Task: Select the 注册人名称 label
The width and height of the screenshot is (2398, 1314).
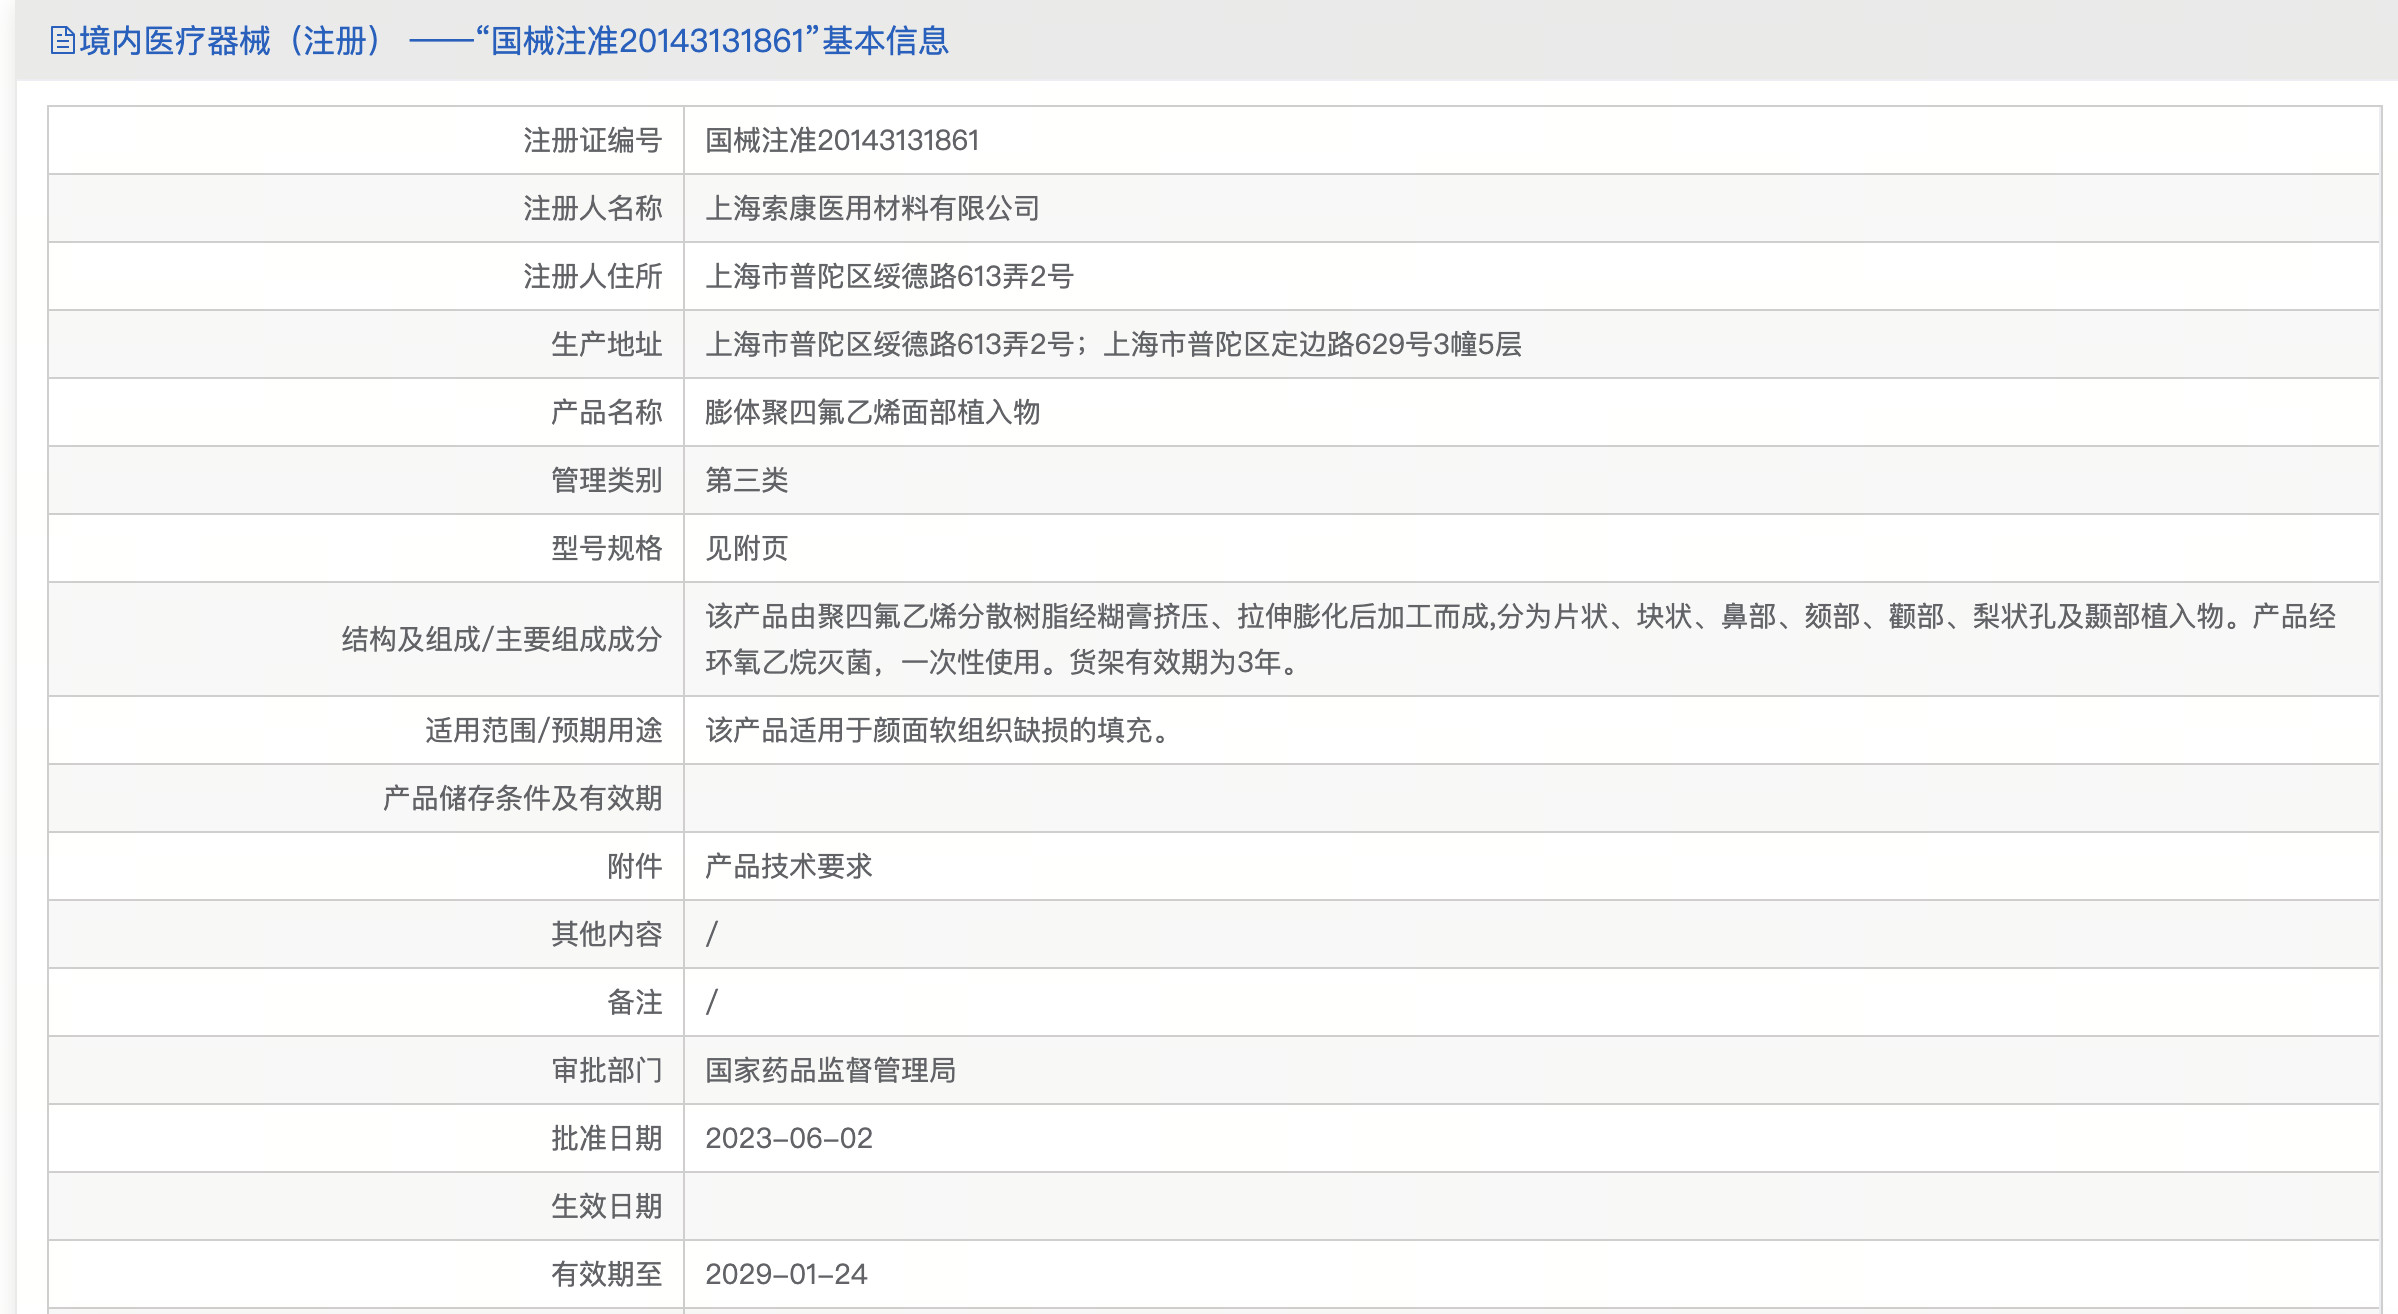Action: (x=592, y=208)
